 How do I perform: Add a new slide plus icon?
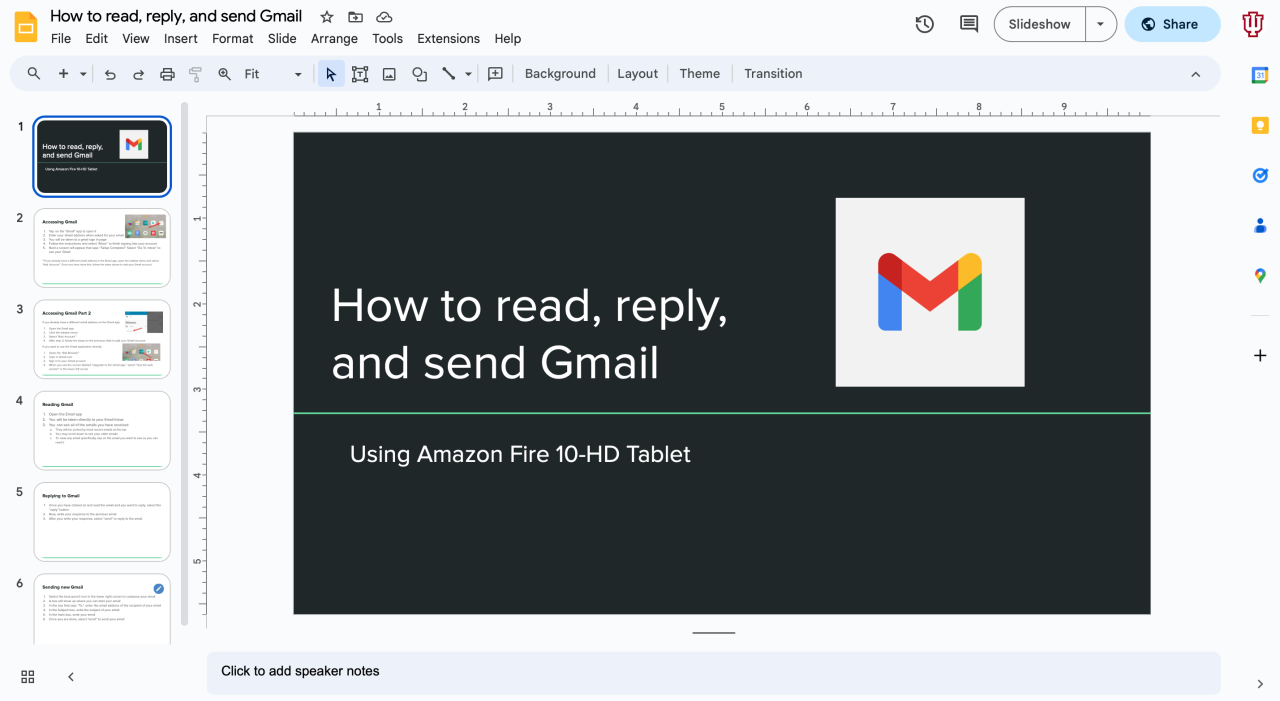63,74
